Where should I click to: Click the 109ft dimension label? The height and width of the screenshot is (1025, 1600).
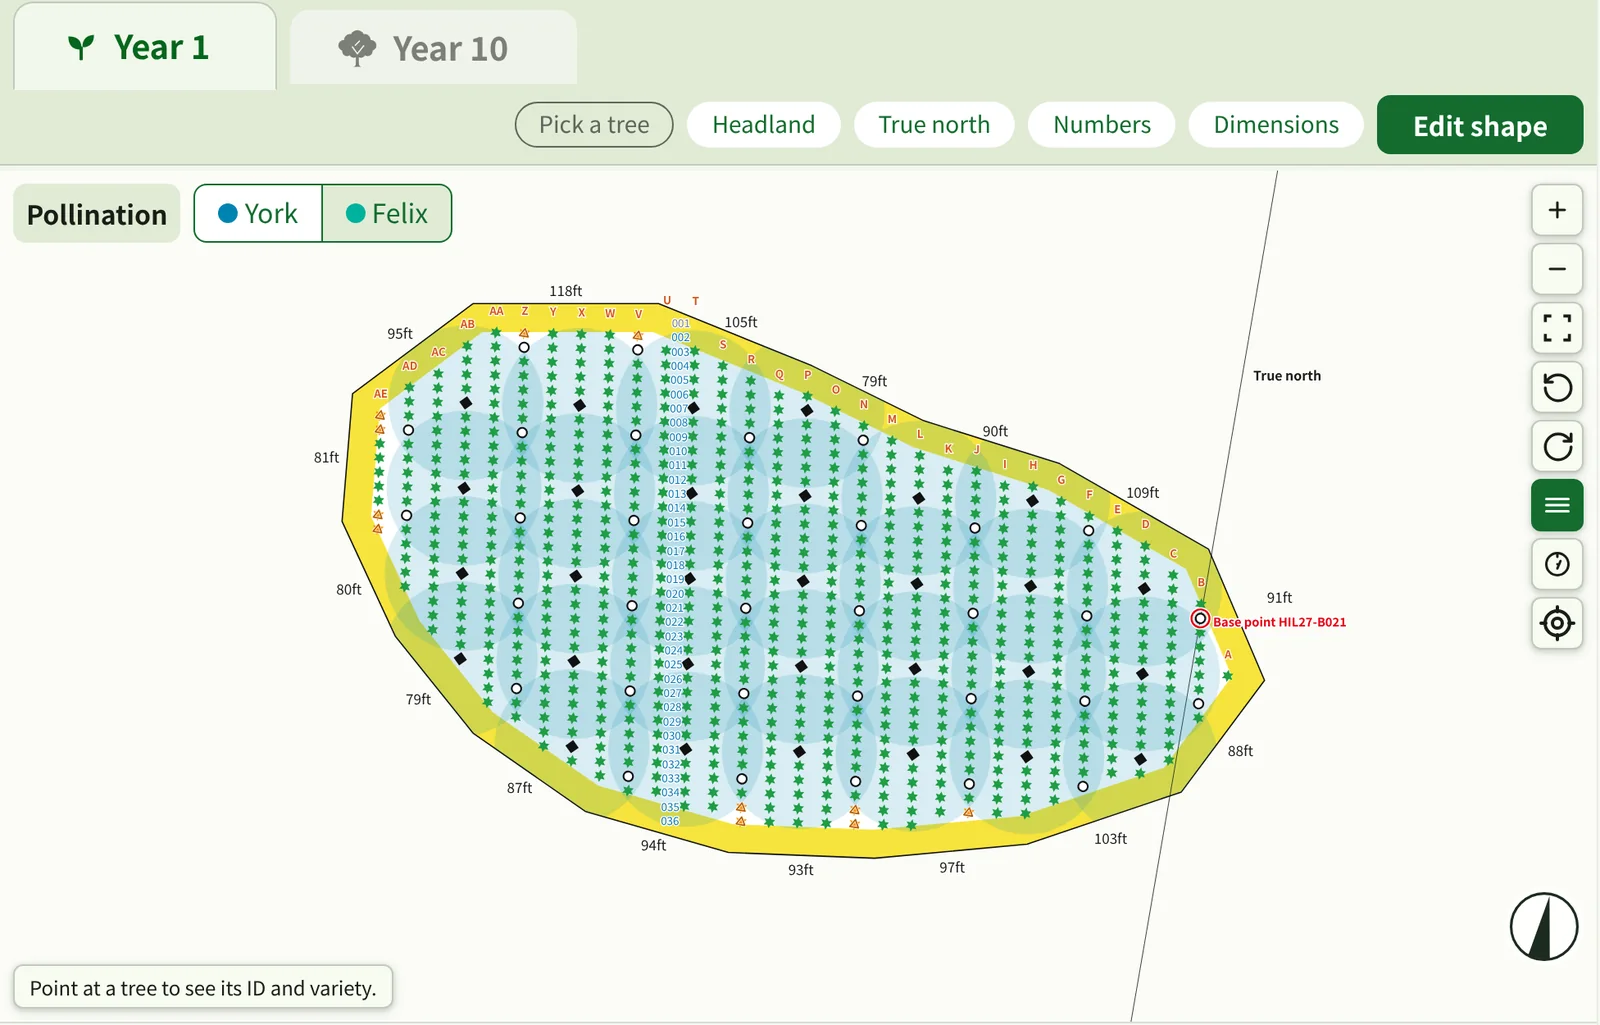pyautogui.click(x=1143, y=493)
